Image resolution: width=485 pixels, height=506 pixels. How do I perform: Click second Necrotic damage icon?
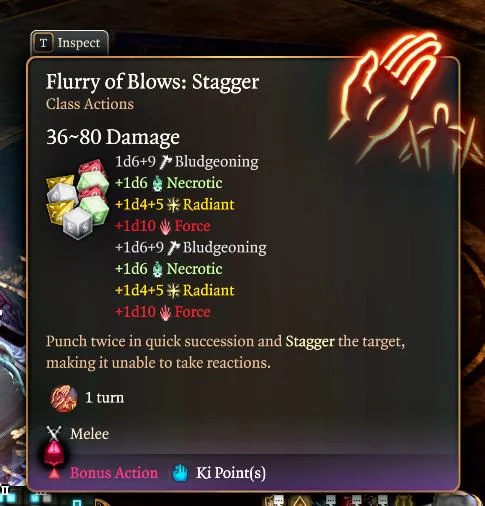click(x=157, y=269)
